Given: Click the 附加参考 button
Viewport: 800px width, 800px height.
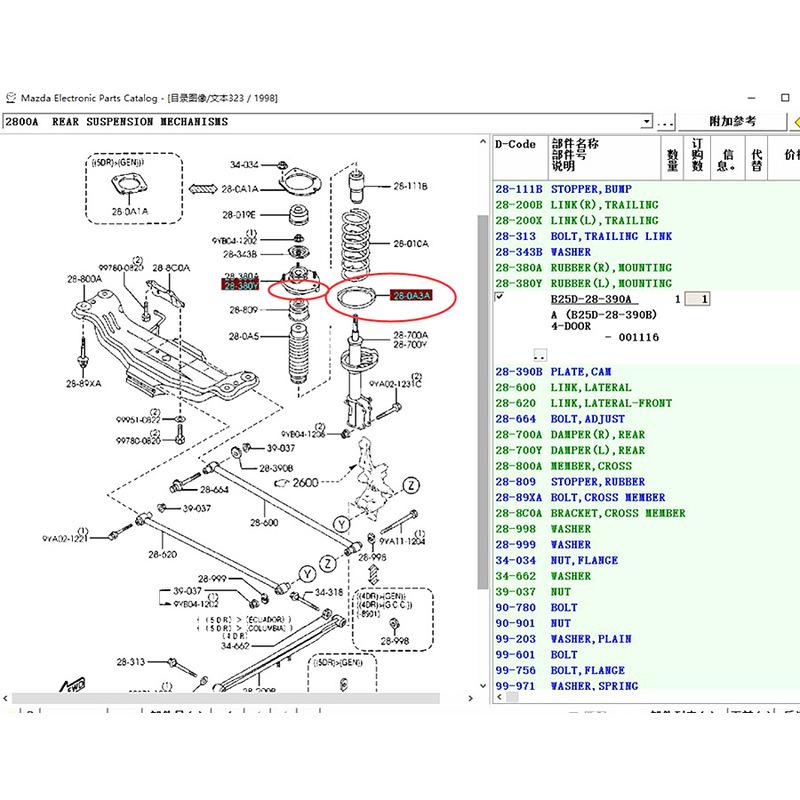Looking at the screenshot, I should coord(732,121).
